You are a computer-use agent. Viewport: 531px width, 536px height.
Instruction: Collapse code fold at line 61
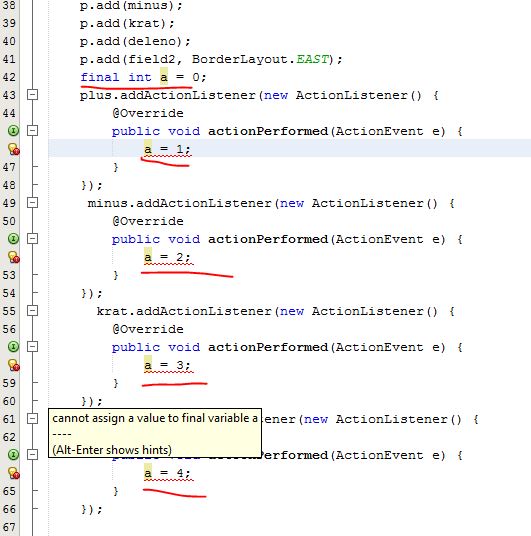tap(32, 419)
